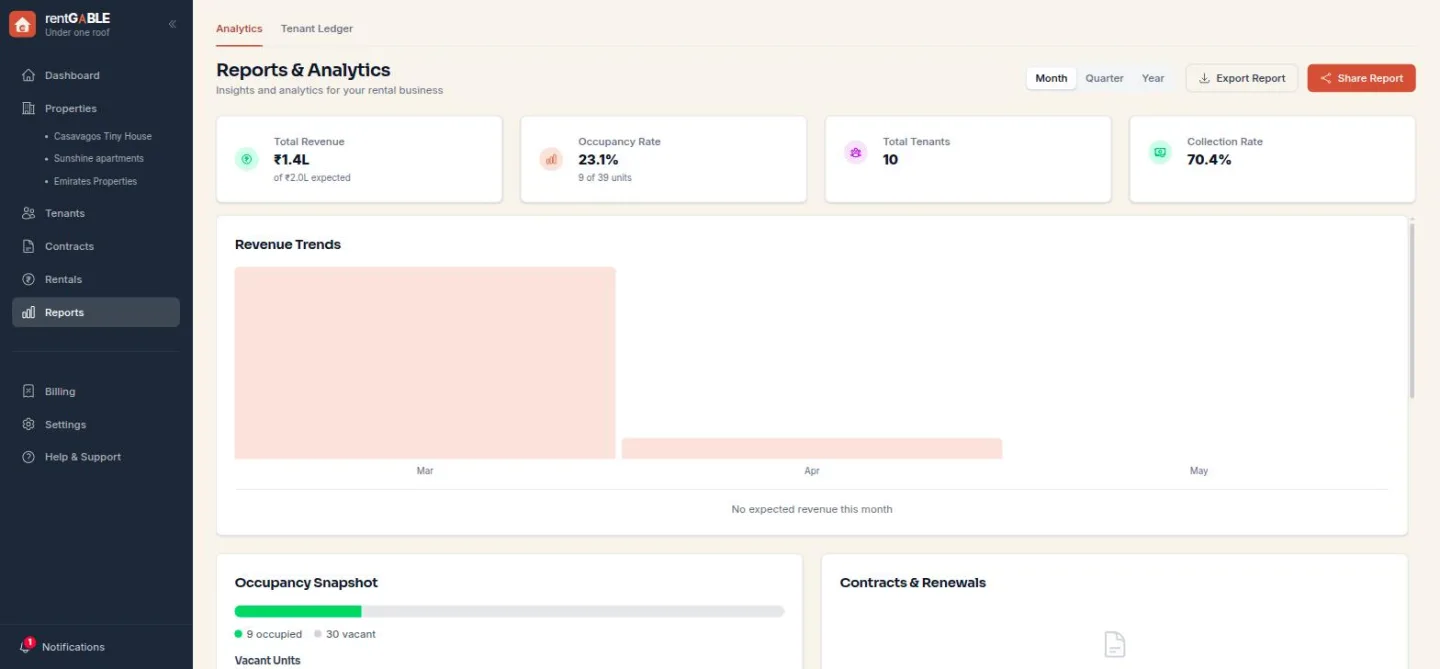Click 'No expected revenue this month' text

812,509
